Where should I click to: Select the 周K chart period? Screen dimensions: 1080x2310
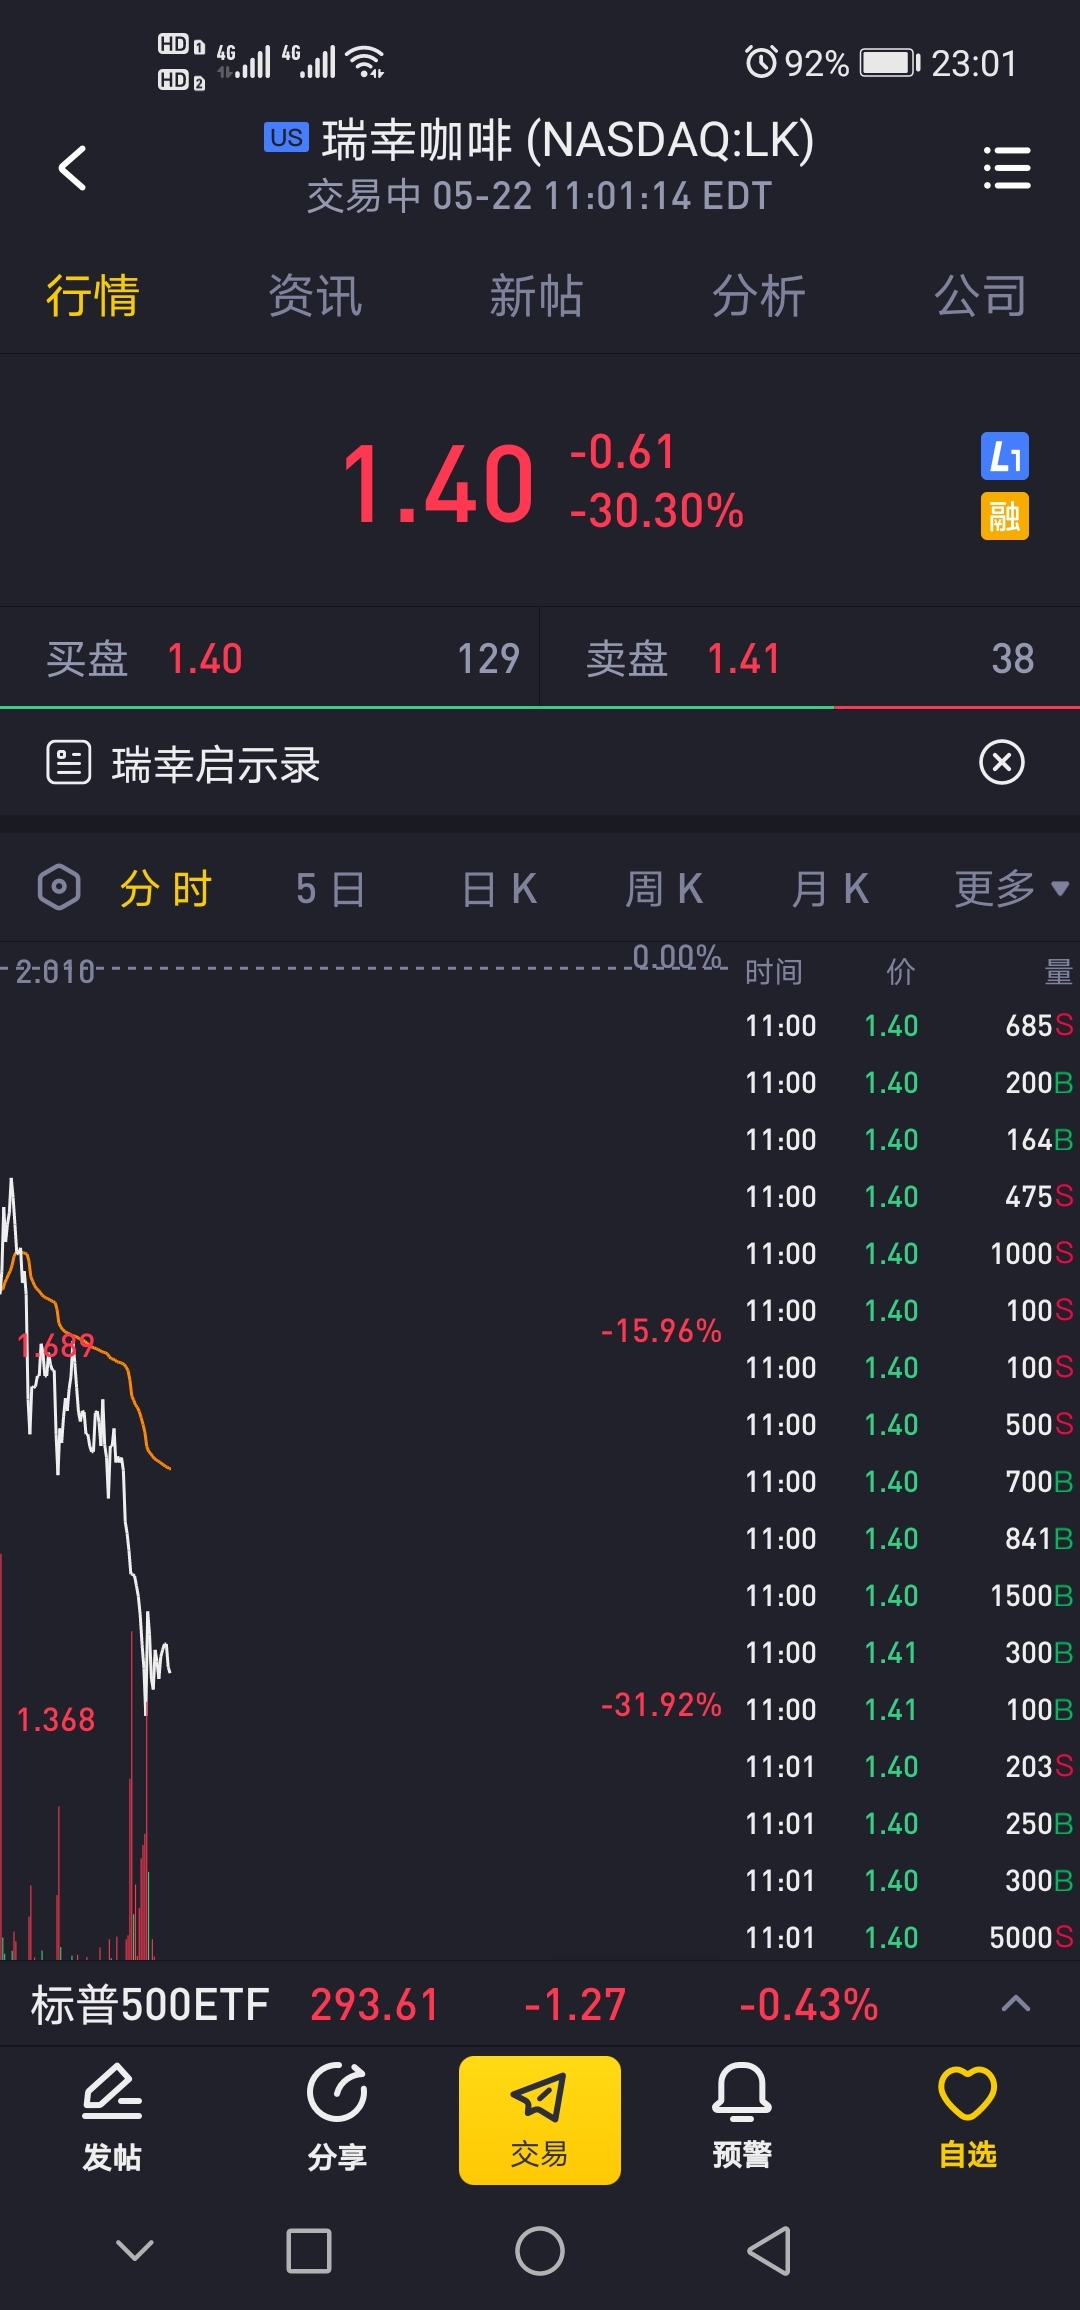pyautogui.click(x=664, y=888)
